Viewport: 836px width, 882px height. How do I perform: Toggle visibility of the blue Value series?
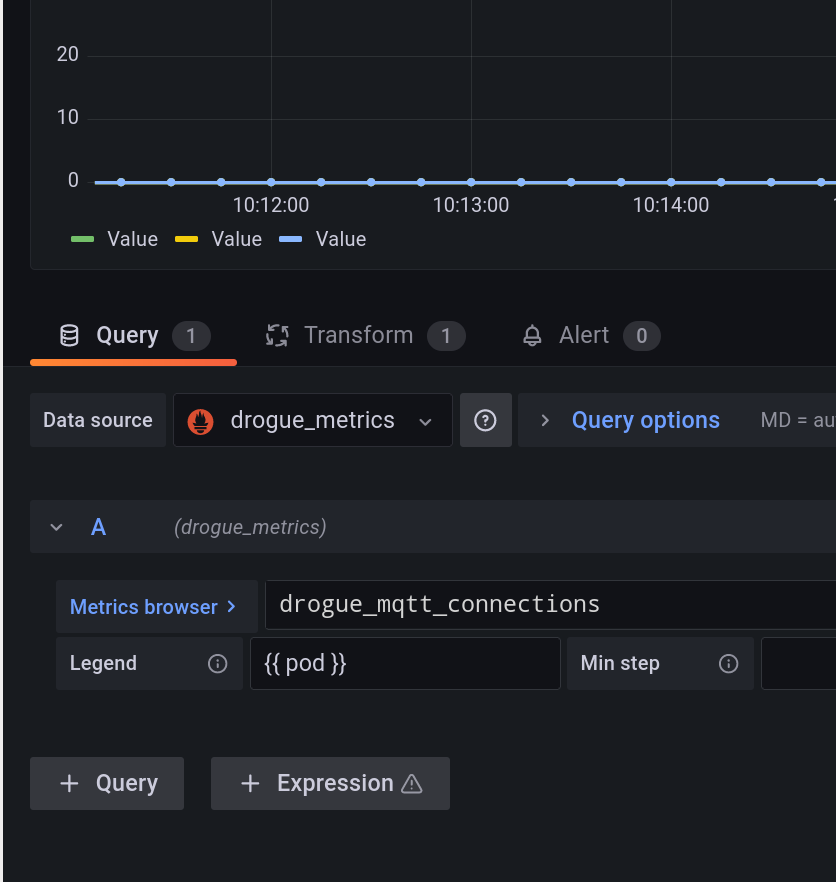[340, 239]
